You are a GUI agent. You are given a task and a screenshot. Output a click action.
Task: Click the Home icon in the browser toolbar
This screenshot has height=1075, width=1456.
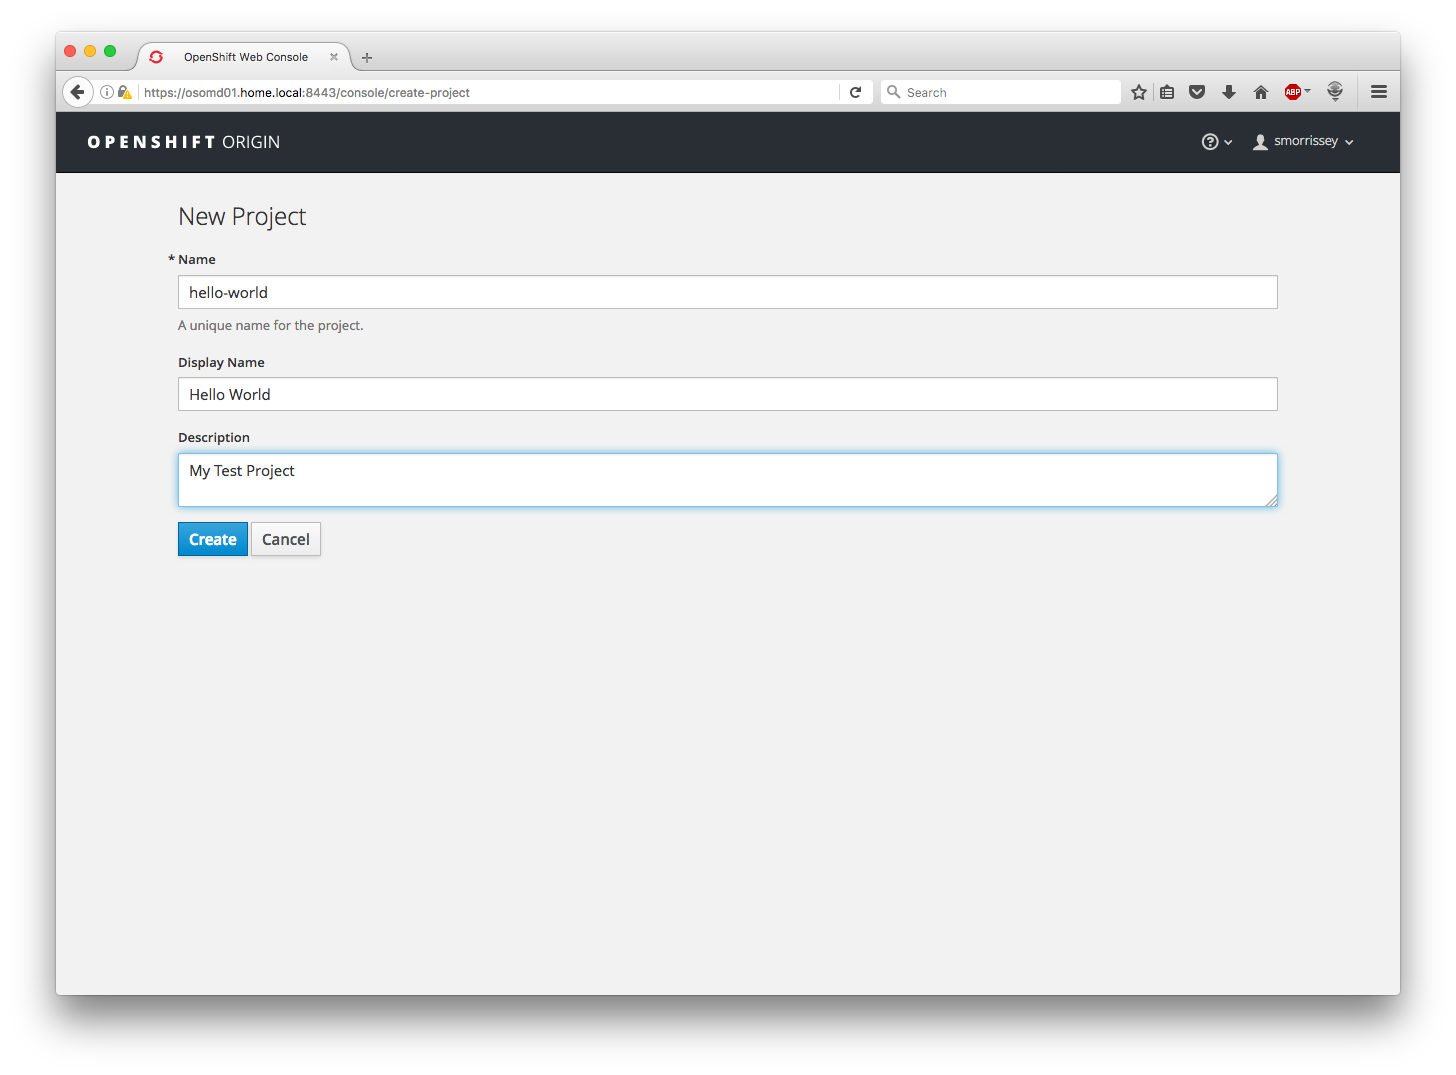point(1260,91)
